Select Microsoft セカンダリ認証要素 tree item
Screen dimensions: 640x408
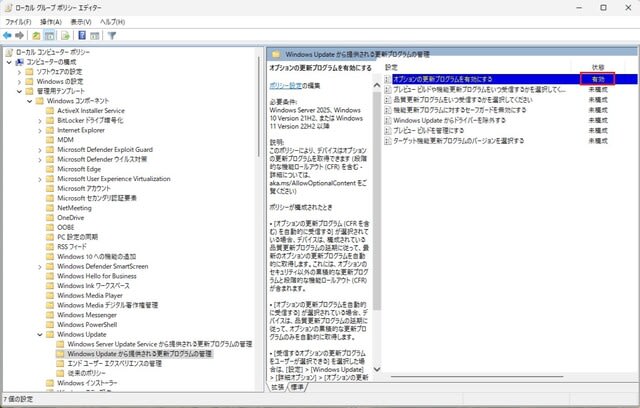97,198
